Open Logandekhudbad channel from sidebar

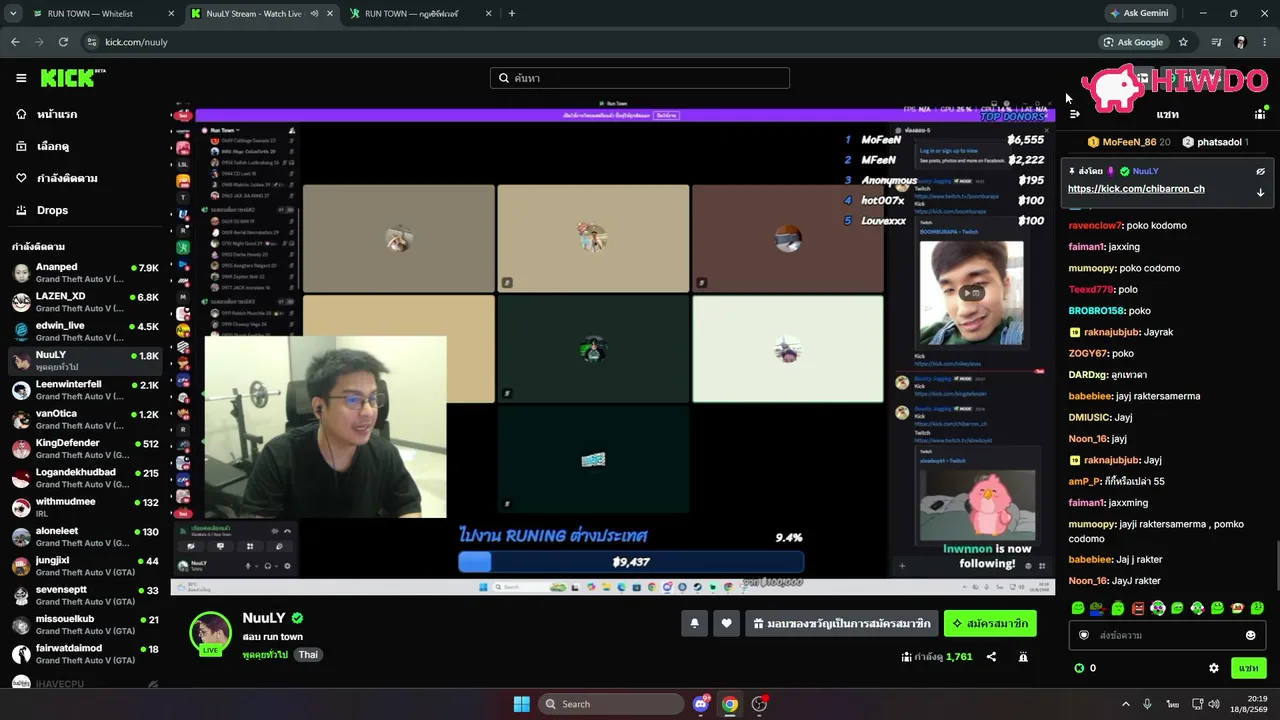[x=85, y=478]
